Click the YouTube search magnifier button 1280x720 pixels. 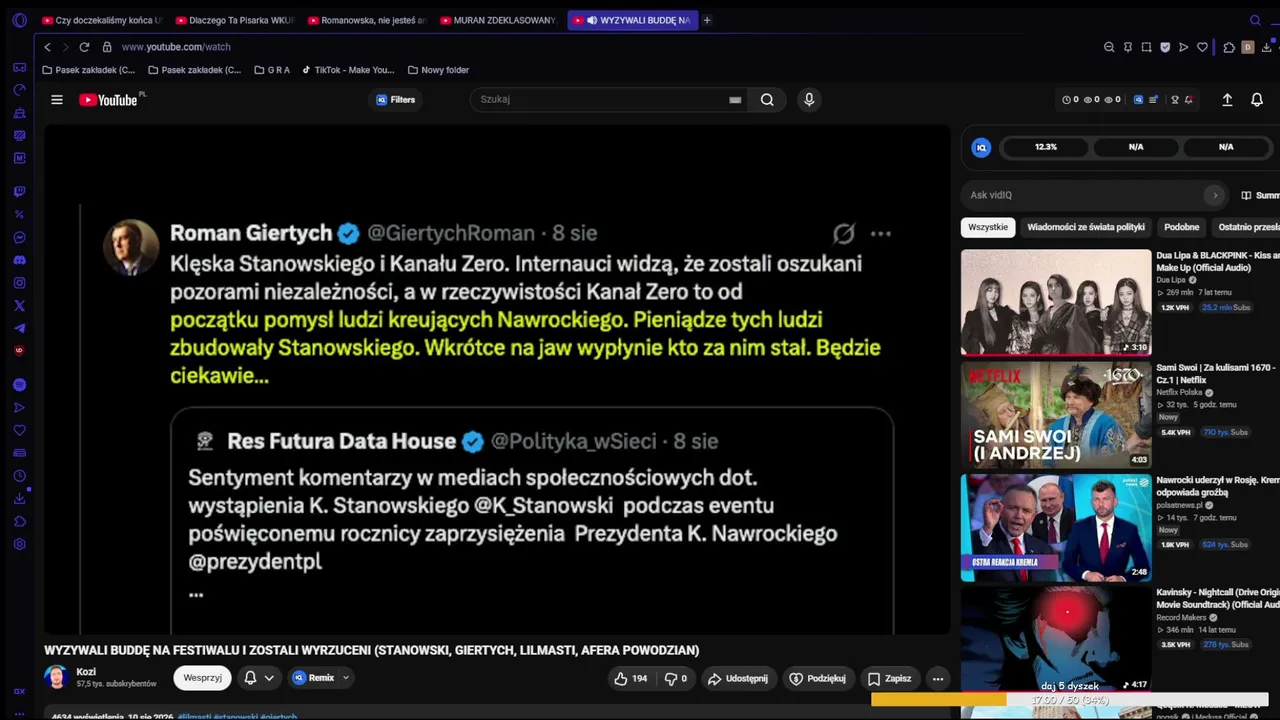coord(767,100)
